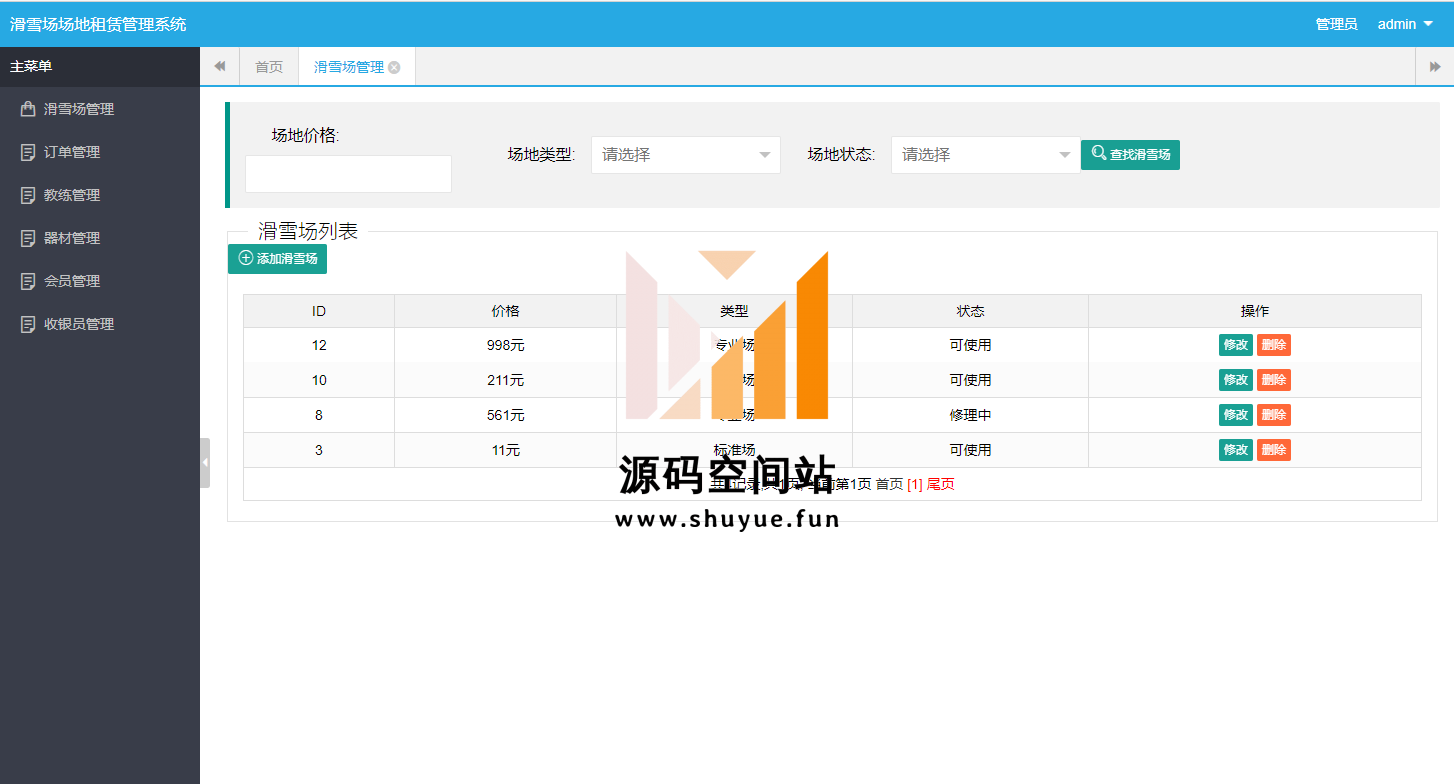Screen dimensions: 1454x784
Task: Choose 收银员管理 from the sidebar
Action: [79, 324]
